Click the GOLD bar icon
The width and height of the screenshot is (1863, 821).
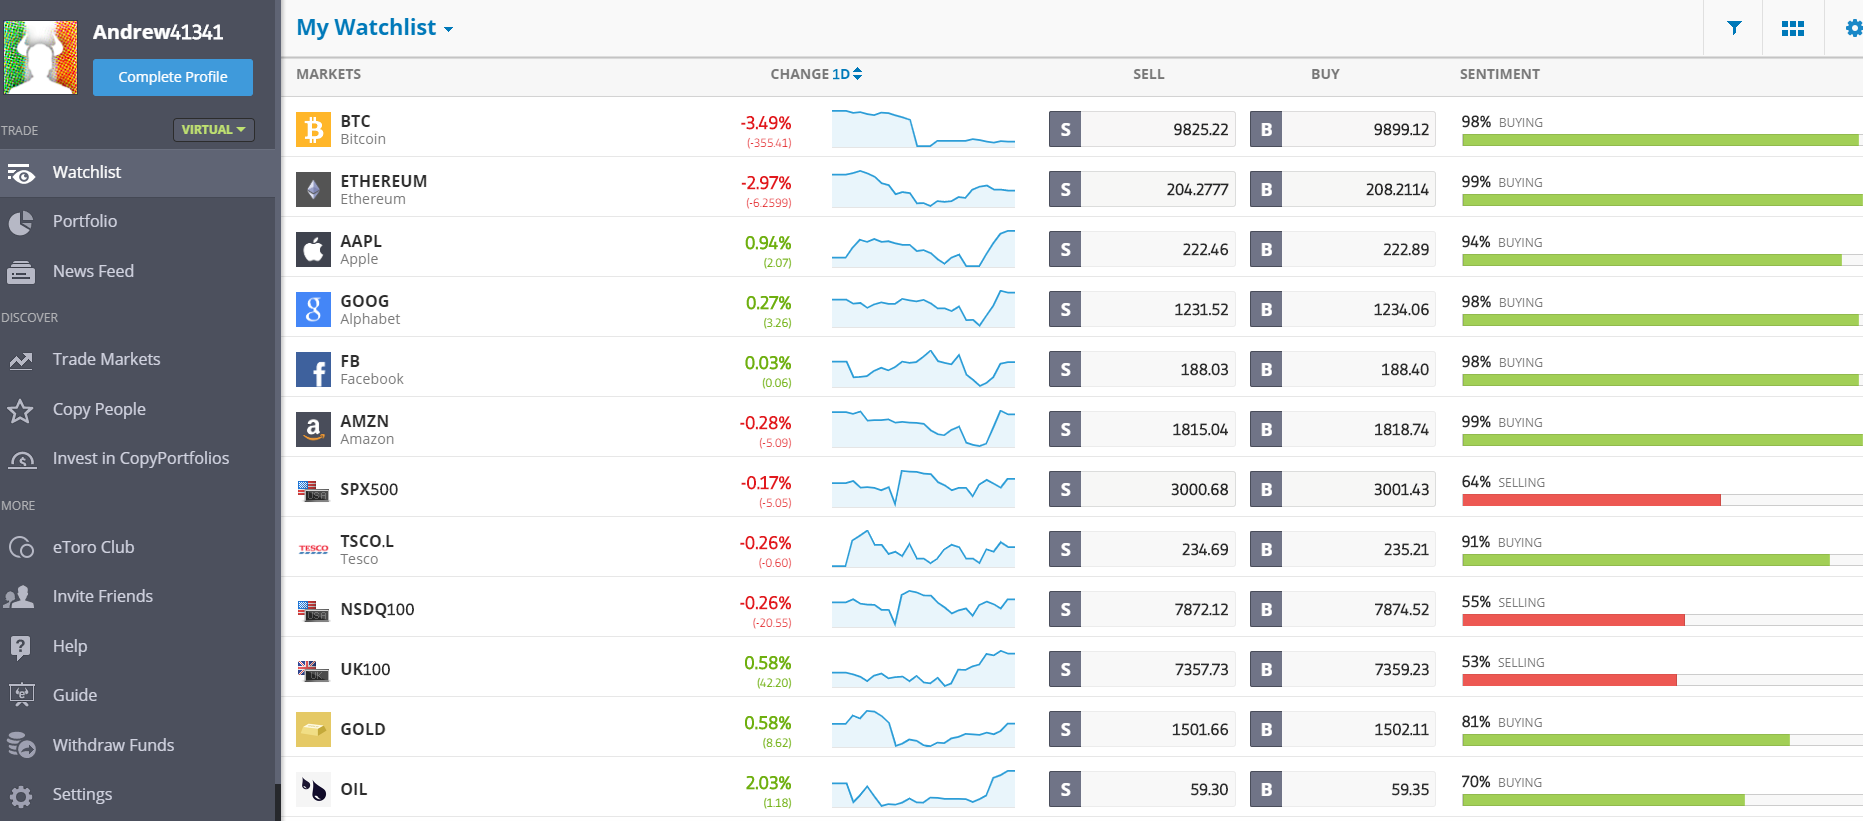pyautogui.click(x=313, y=729)
